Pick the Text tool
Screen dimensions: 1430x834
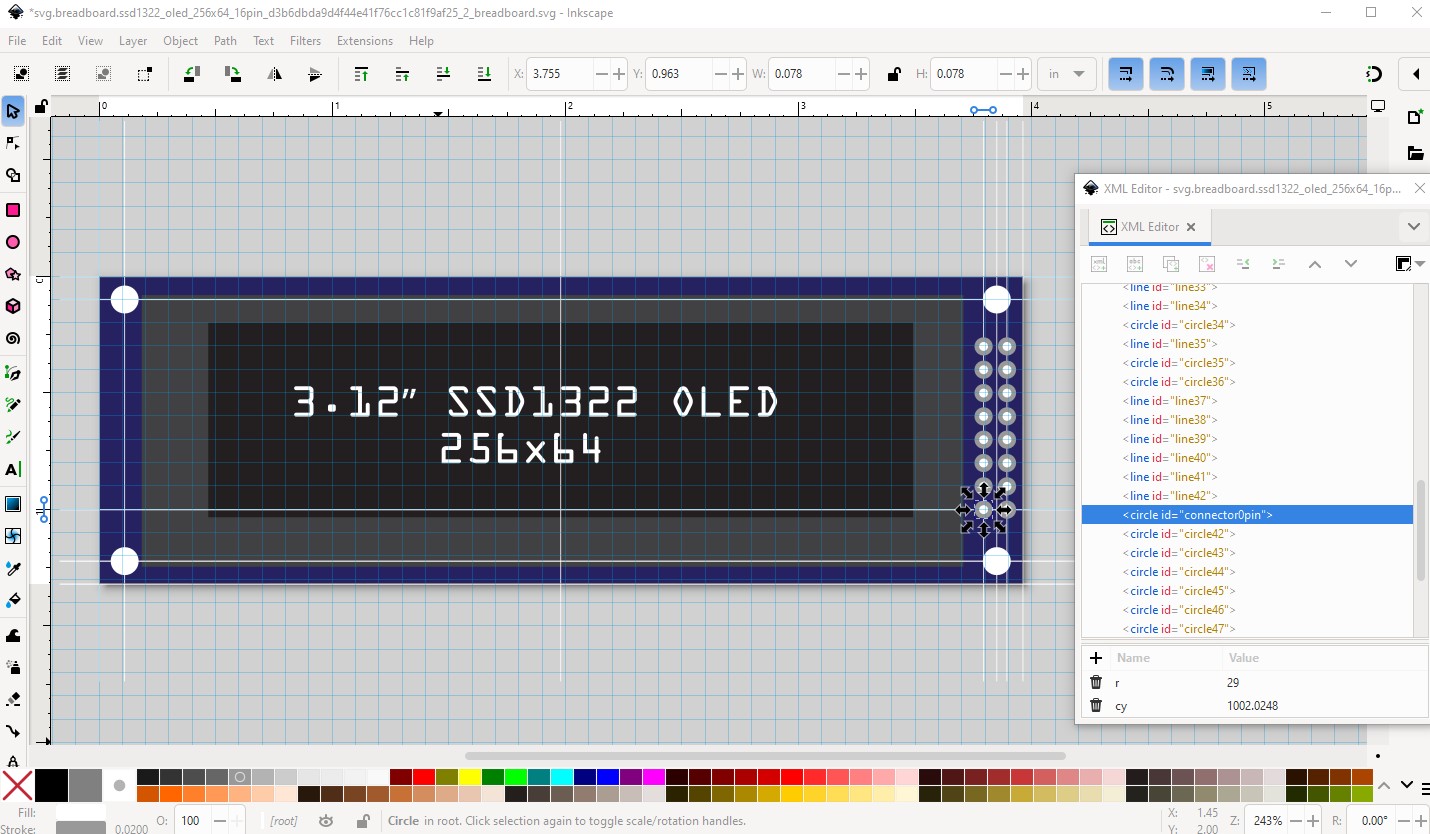coord(13,469)
